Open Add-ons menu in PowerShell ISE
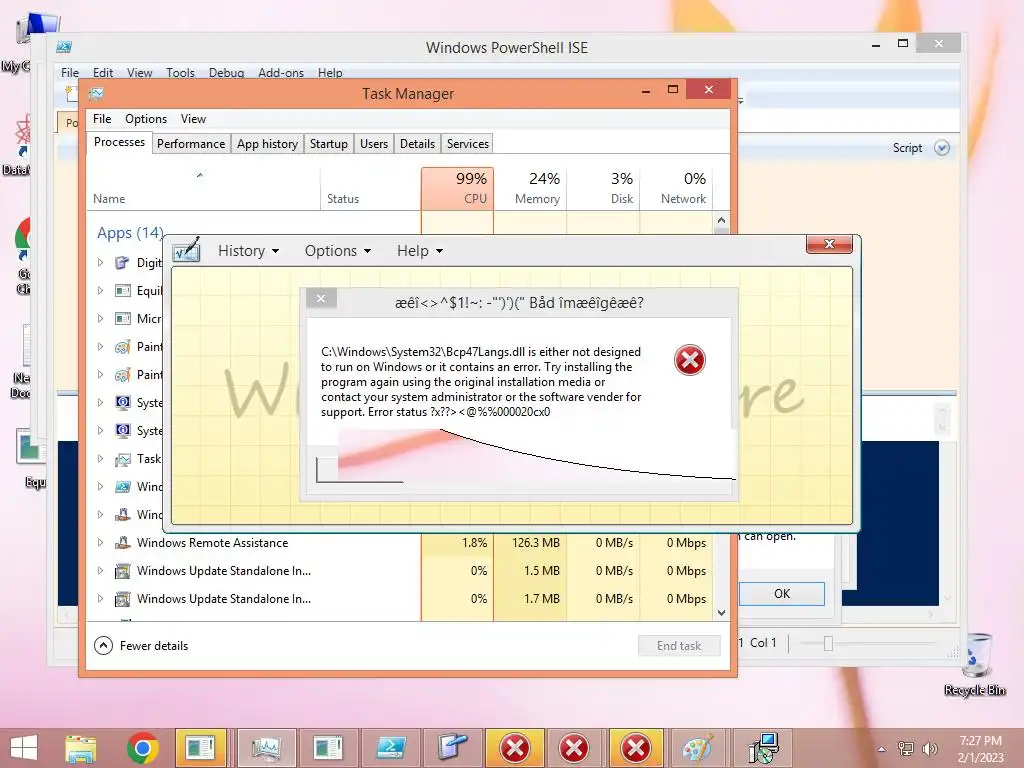Screen dimensions: 1024x768 pos(281,72)
